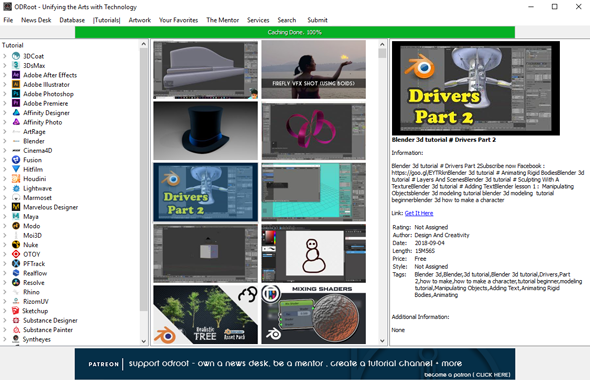This screenshot has height=380, width=590.
Task: Click the large Drivers Part 2 preview
Action: (x=476, y=88)
